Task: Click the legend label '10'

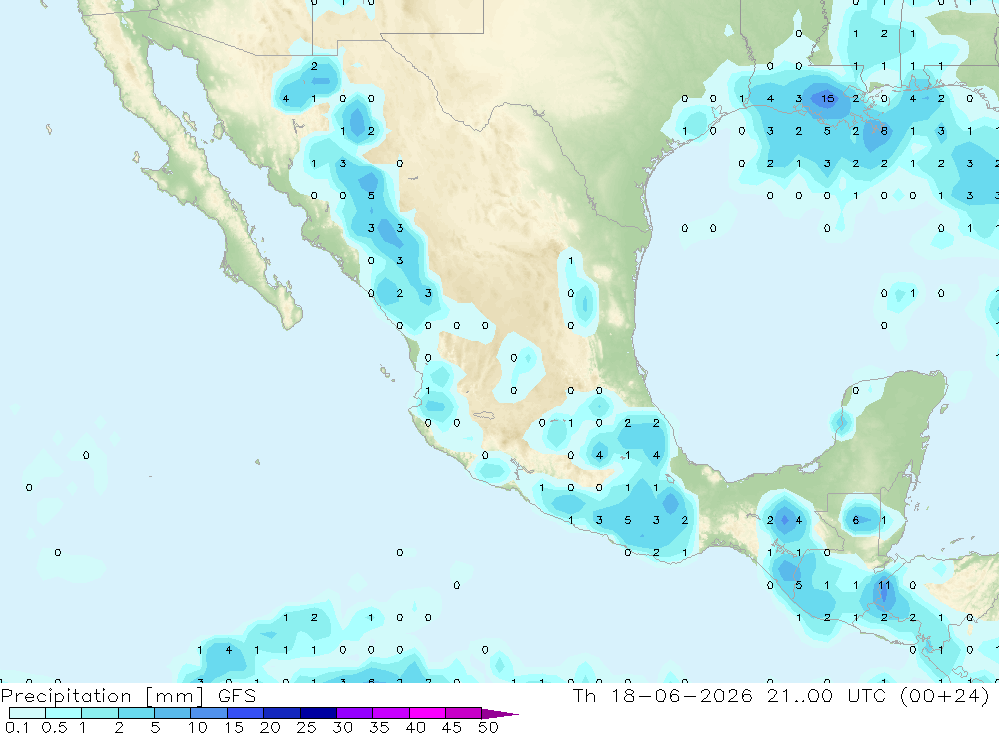Action: [198, 727]
